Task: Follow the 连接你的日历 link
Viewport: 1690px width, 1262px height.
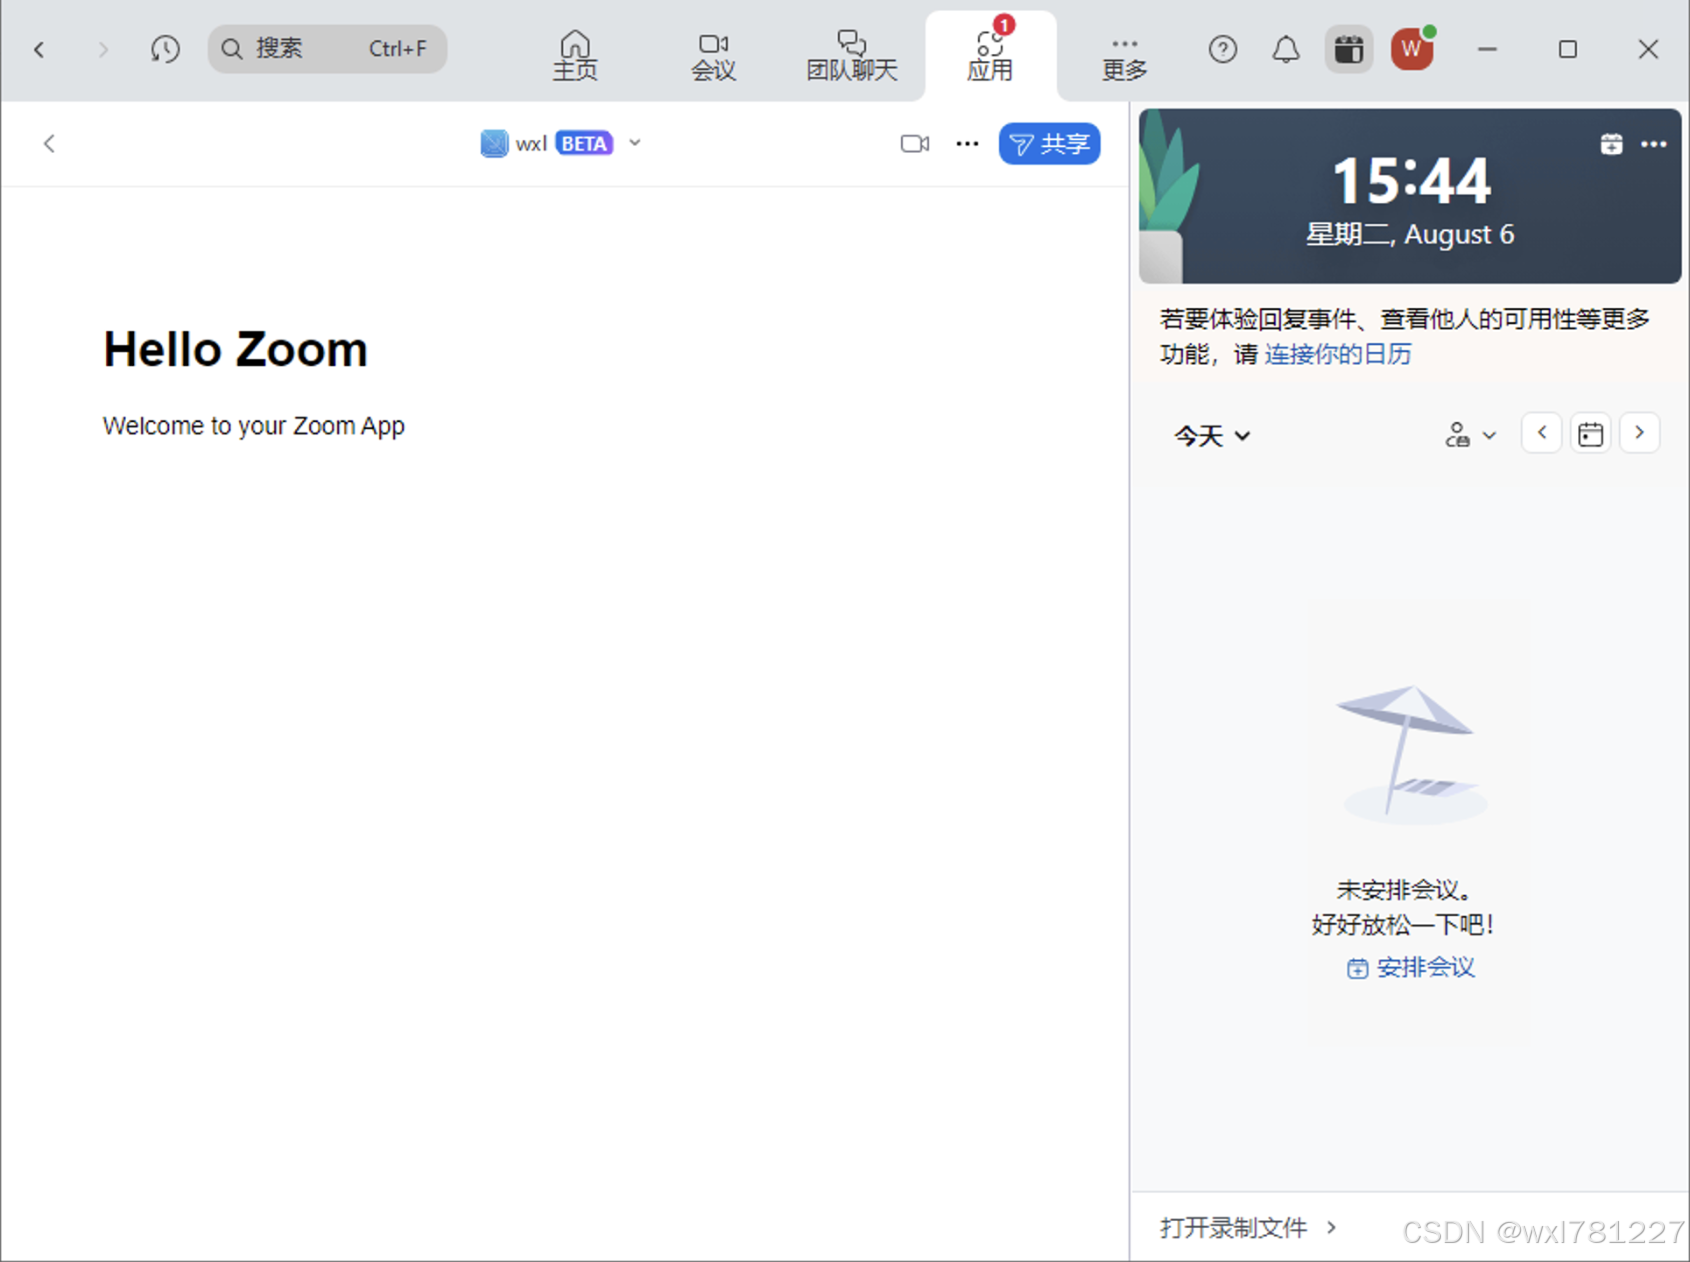Action: pos(1338,354)
